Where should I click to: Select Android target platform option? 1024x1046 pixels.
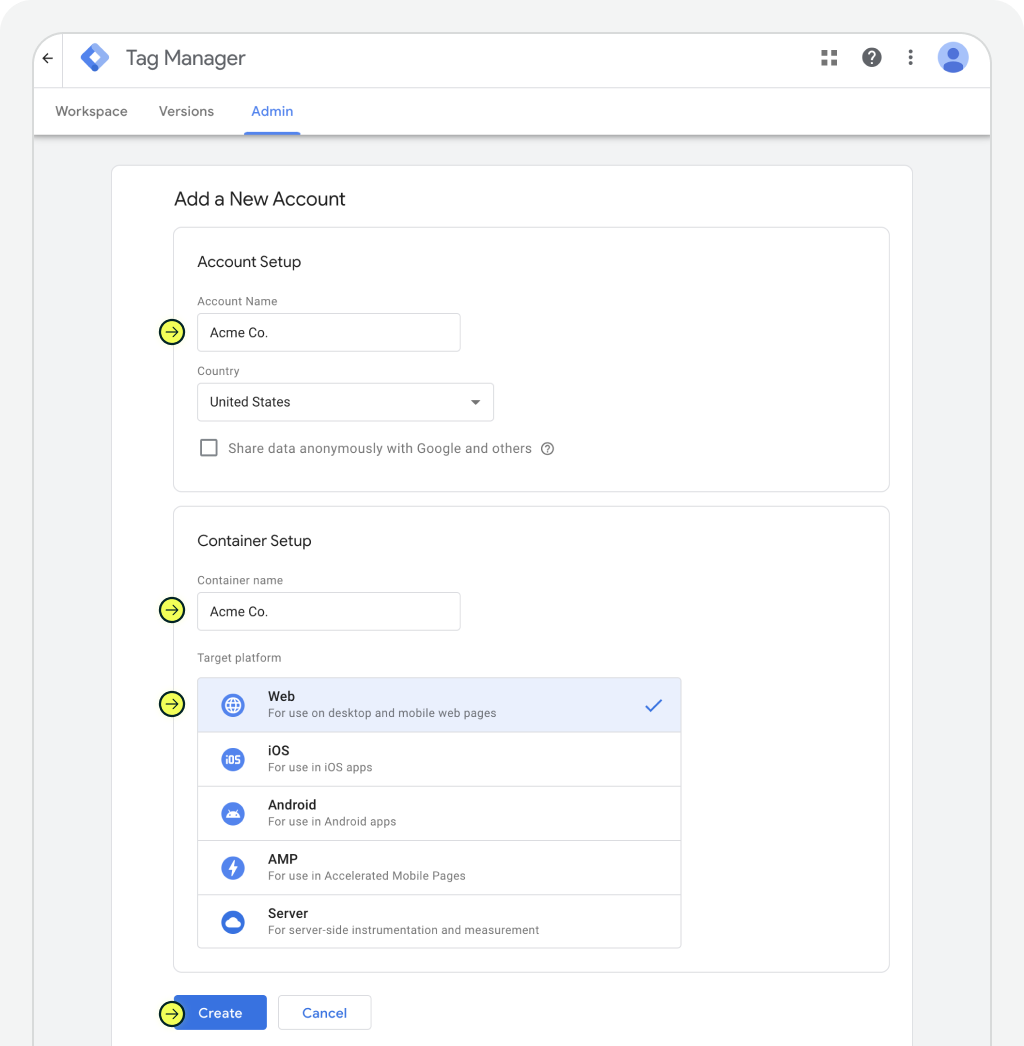click(439, 814)
